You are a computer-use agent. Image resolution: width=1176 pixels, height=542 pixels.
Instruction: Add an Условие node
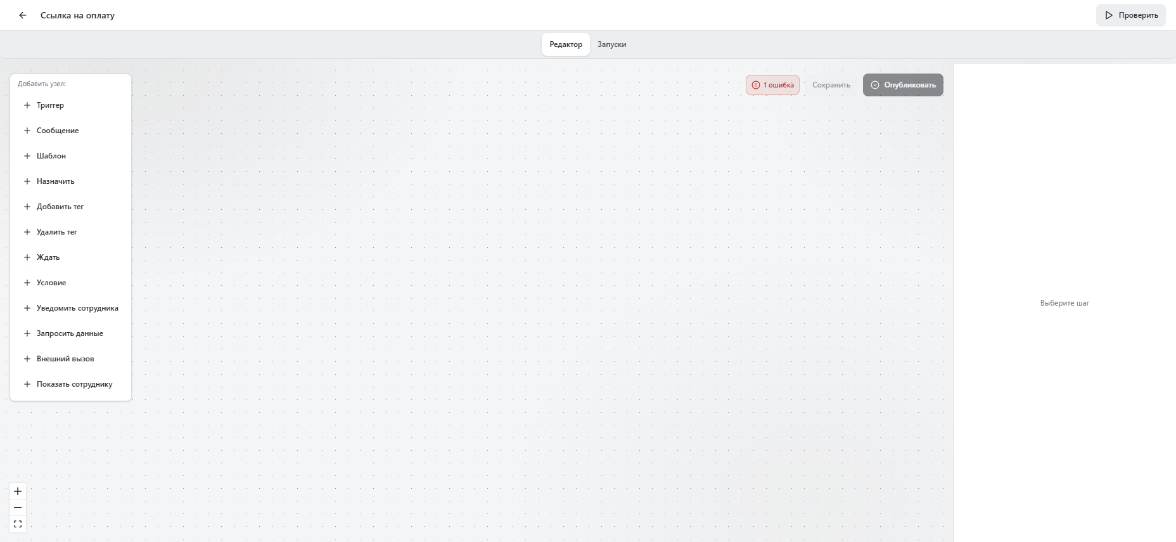click(x=70, y=283)
